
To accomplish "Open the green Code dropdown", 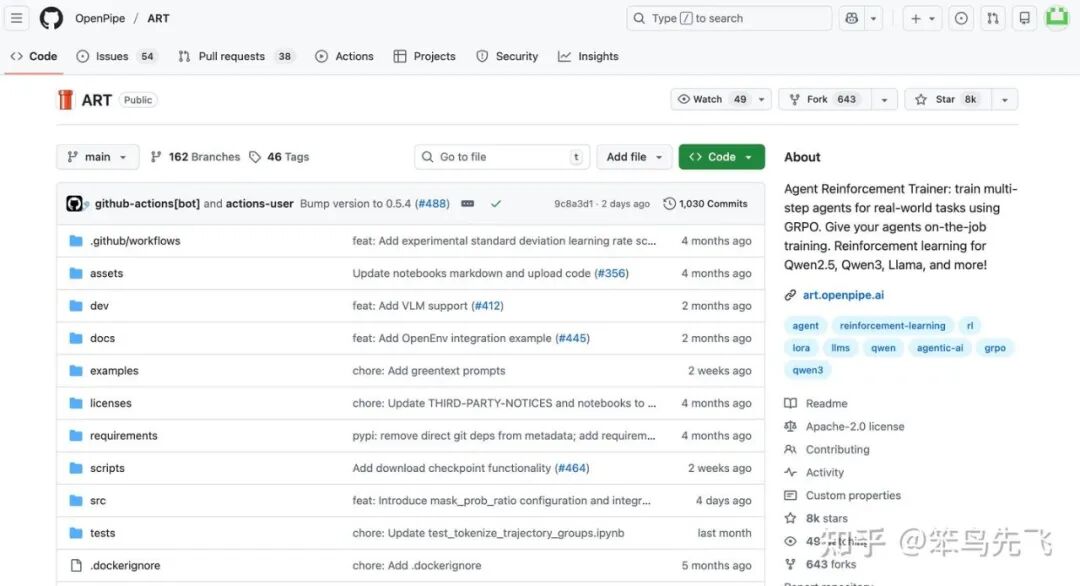I will pyautogui.click(x=721, y=157).
